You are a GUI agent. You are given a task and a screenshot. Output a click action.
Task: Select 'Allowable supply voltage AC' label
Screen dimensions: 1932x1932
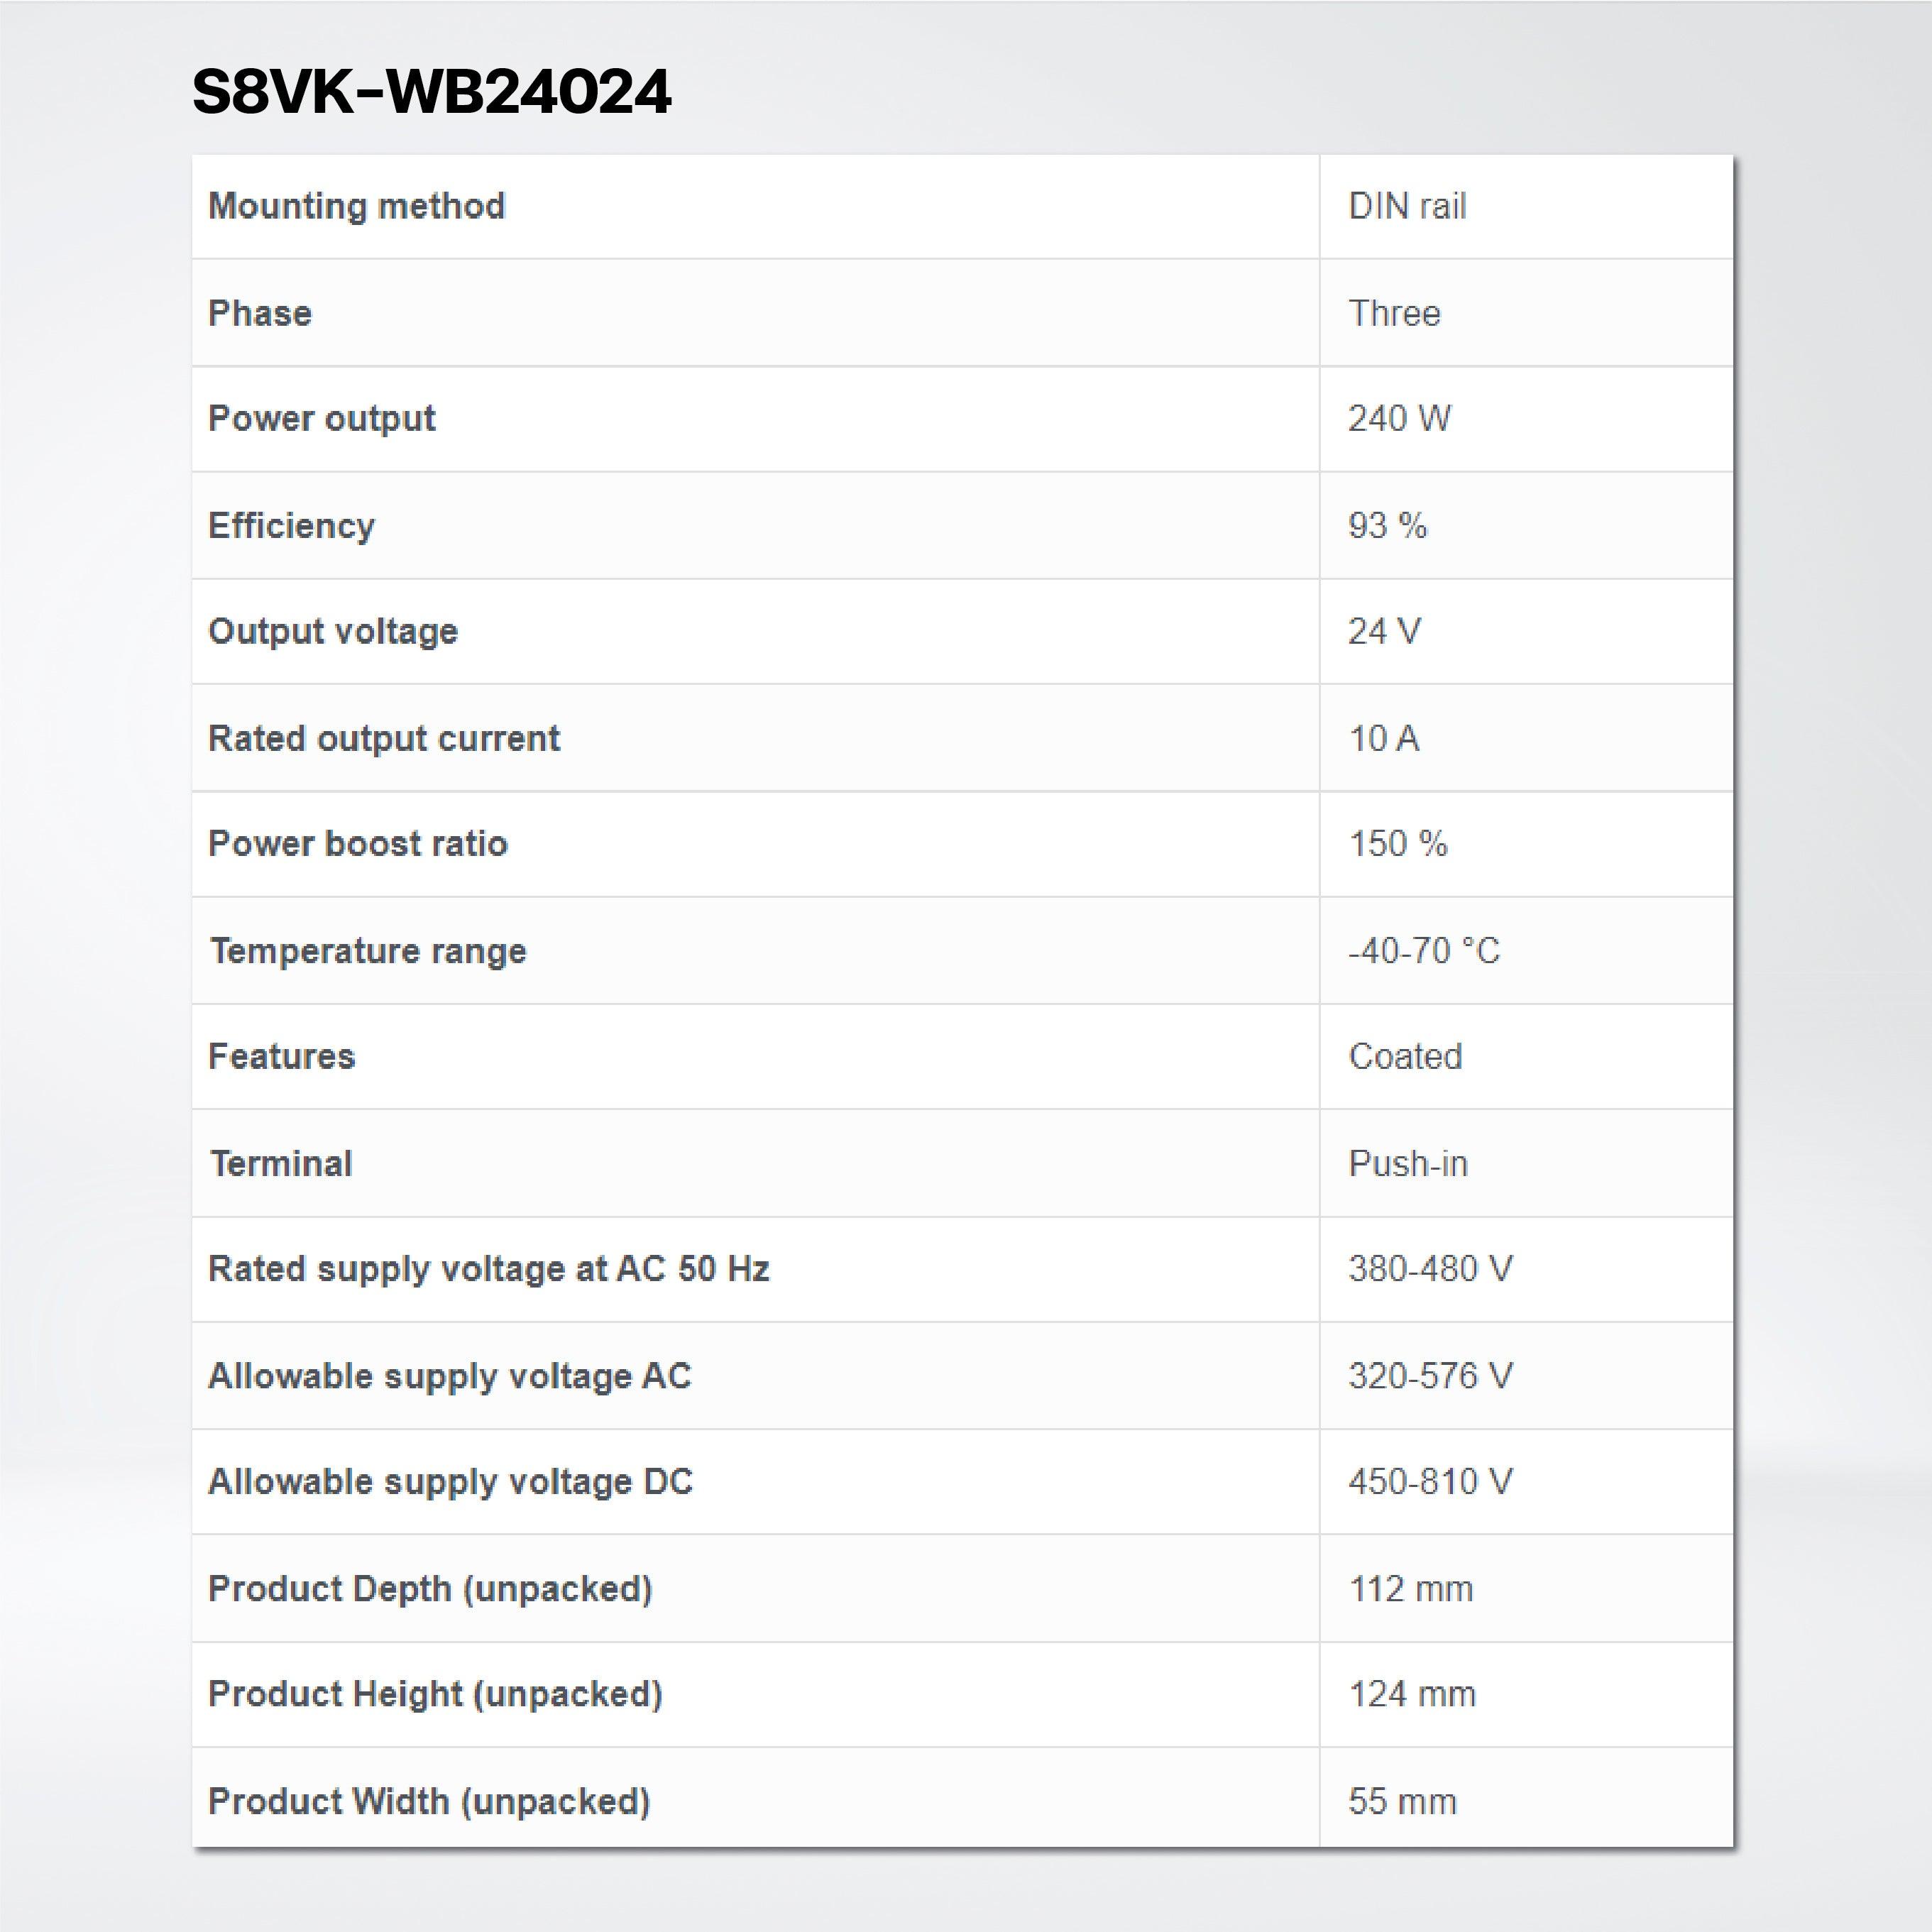tap(450, 1377)
